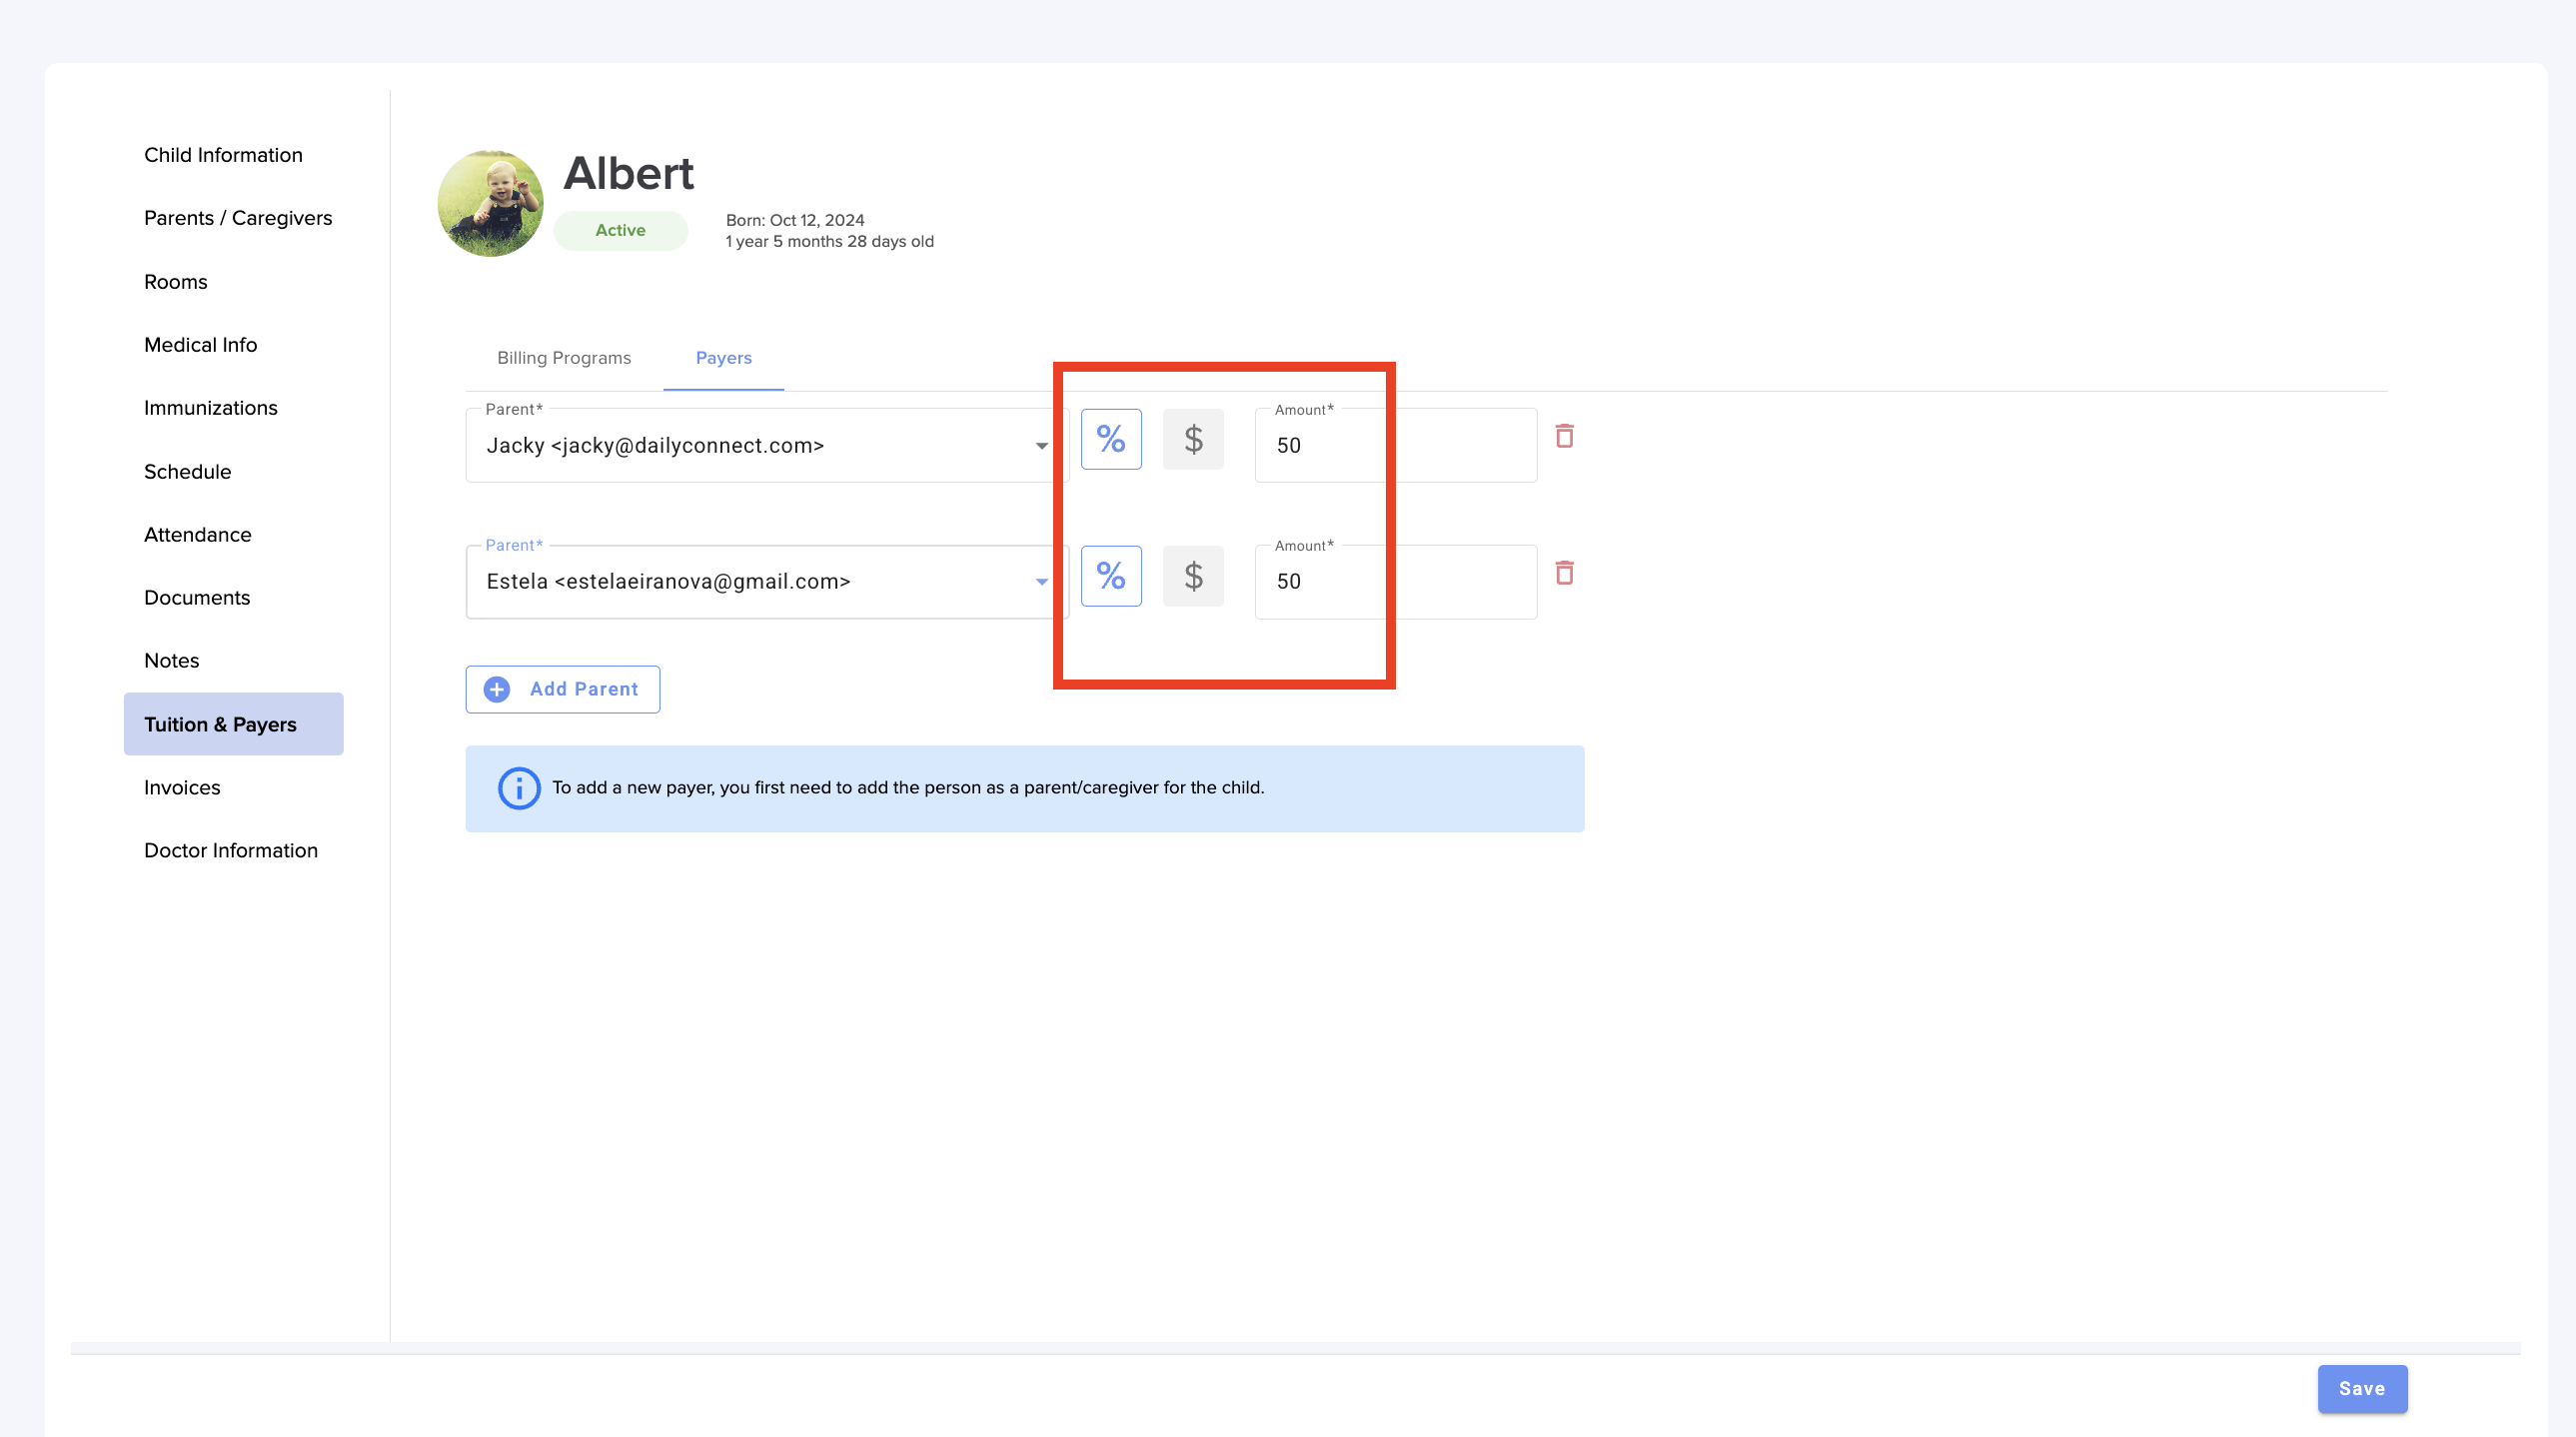The image size is (2576, 1437).
Task: Switch to Billing Programs tab
Action: pyautogui.click(x=564, y=358)
